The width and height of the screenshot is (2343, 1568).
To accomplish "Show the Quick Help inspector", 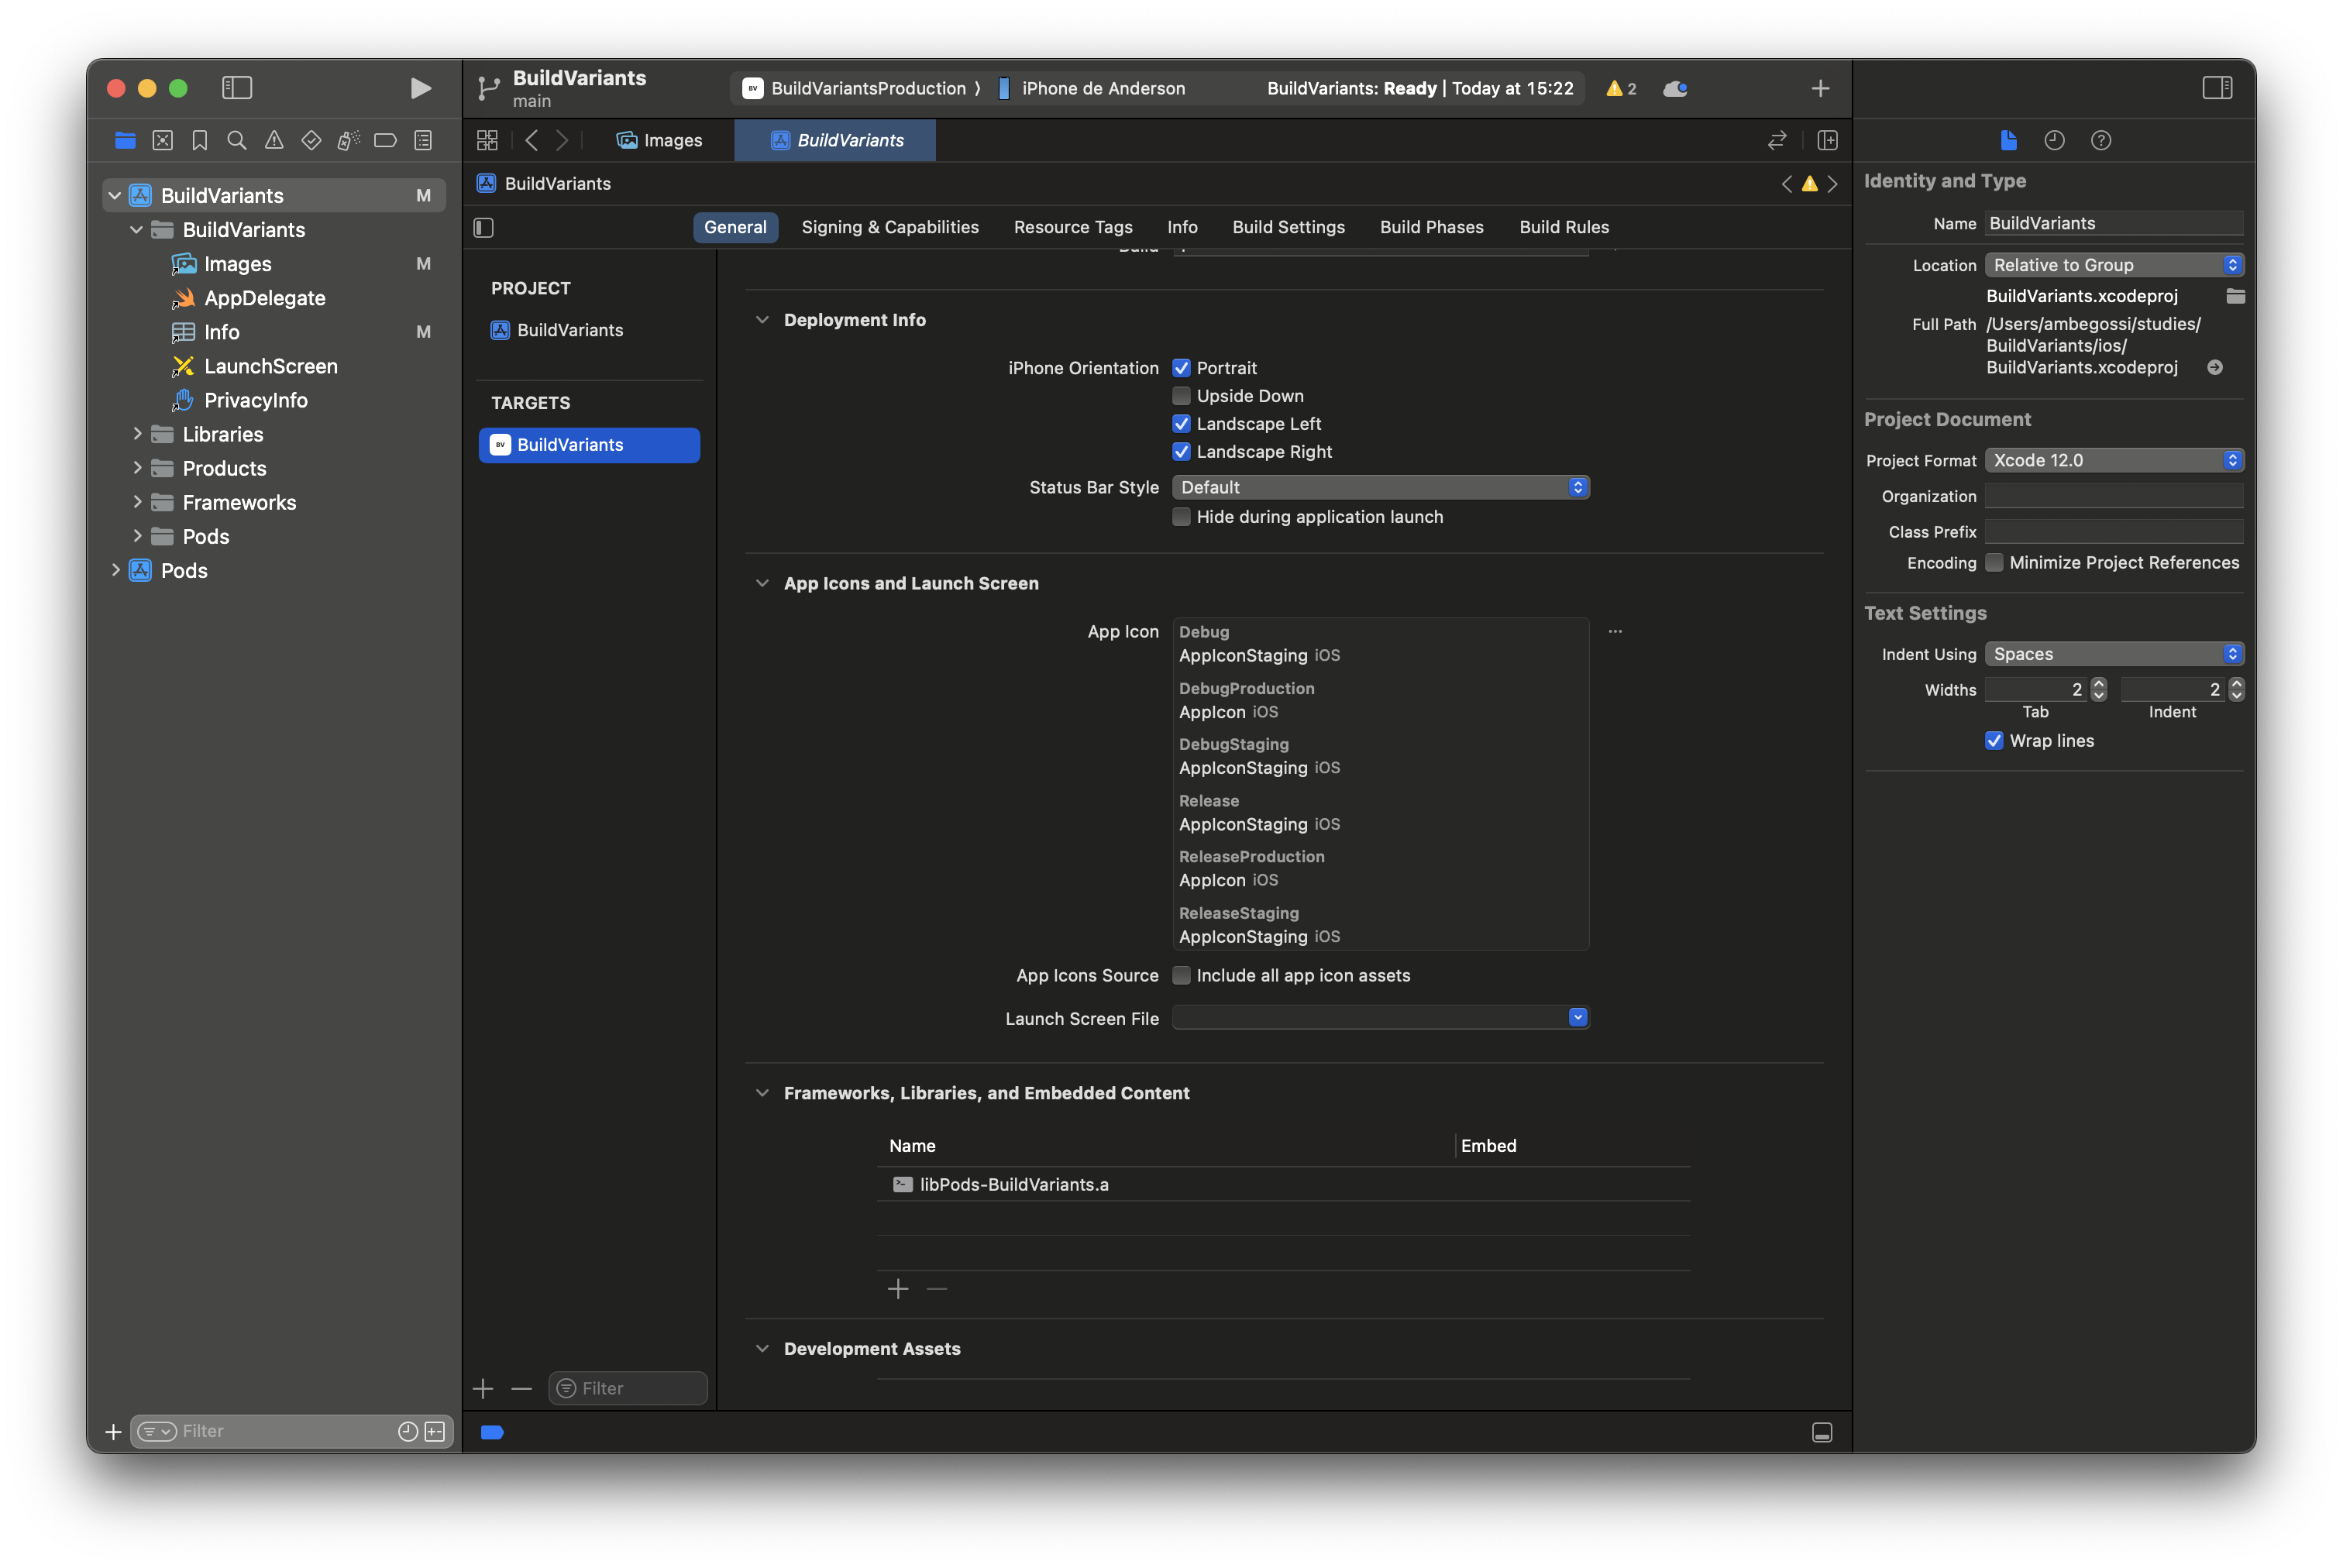I will (2101, 140).
